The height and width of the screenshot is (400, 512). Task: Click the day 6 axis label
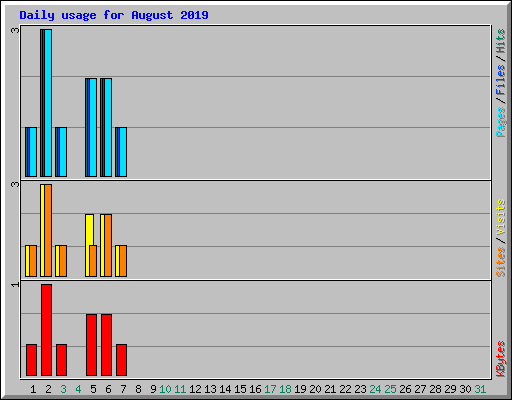click(x=108, y=389)
